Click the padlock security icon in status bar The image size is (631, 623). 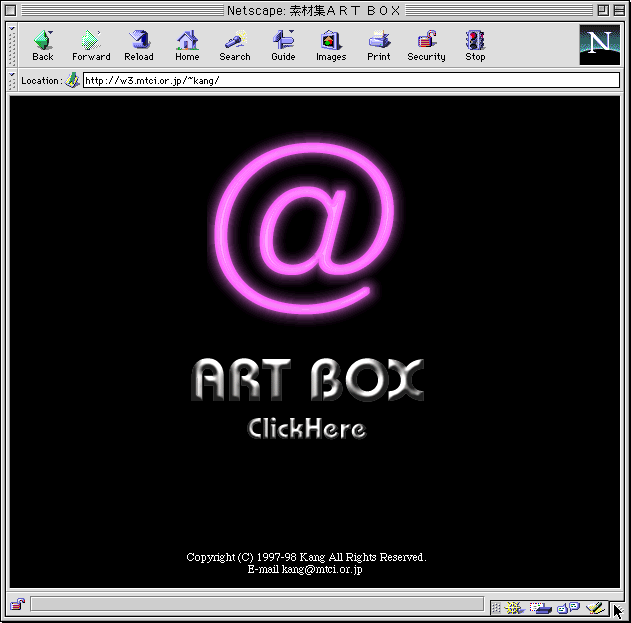click(17, 604)
